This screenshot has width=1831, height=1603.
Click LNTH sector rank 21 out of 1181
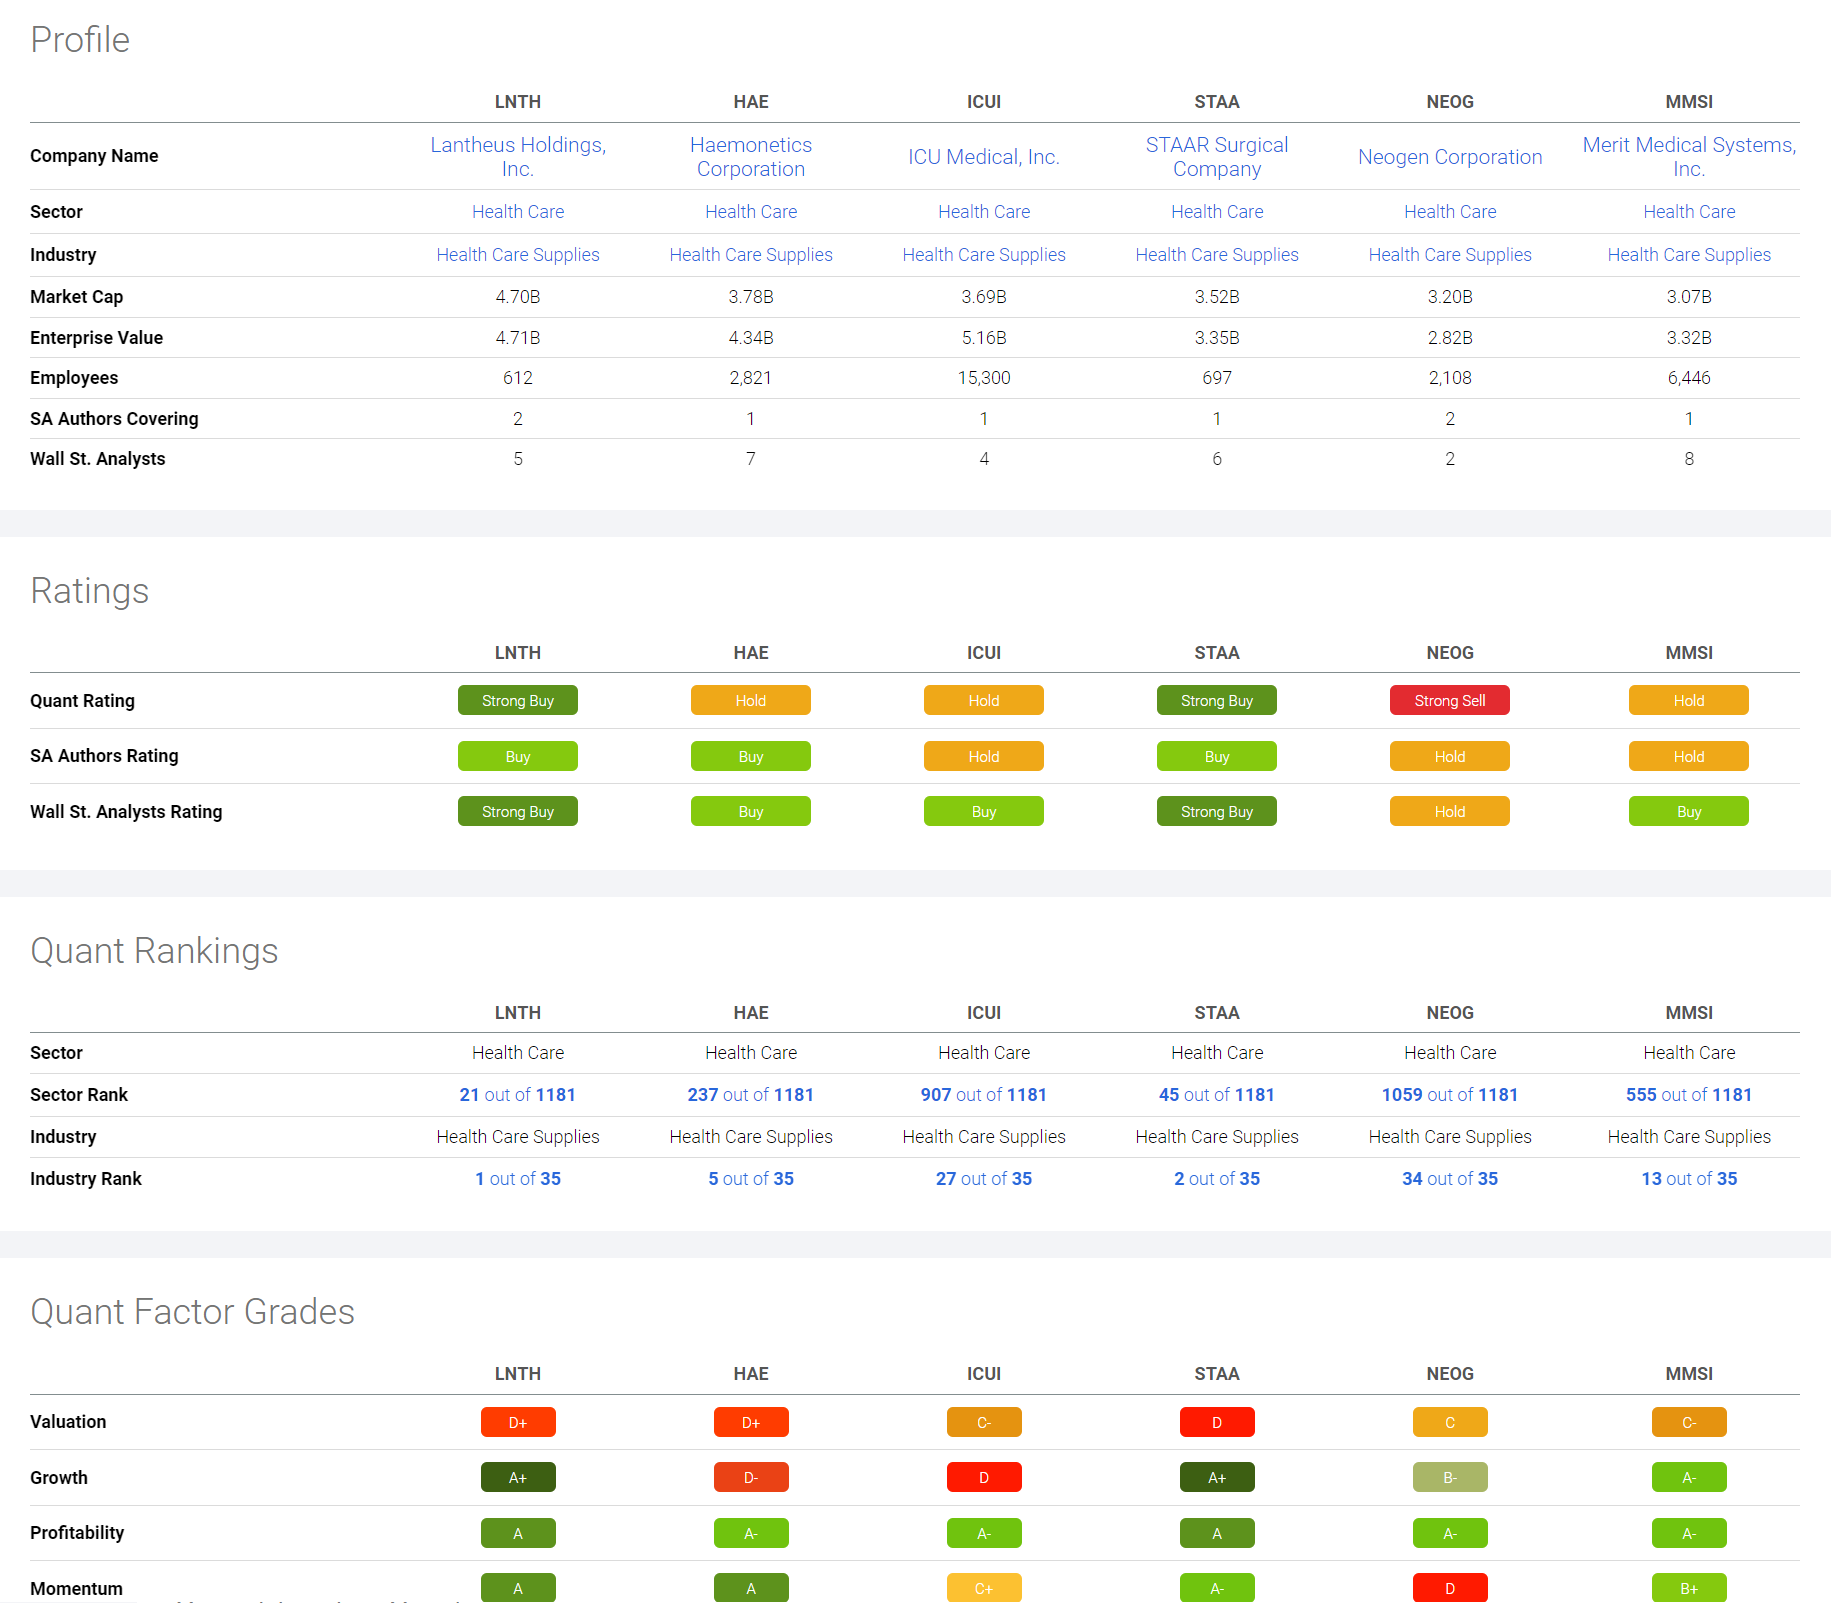[518, 1095]
